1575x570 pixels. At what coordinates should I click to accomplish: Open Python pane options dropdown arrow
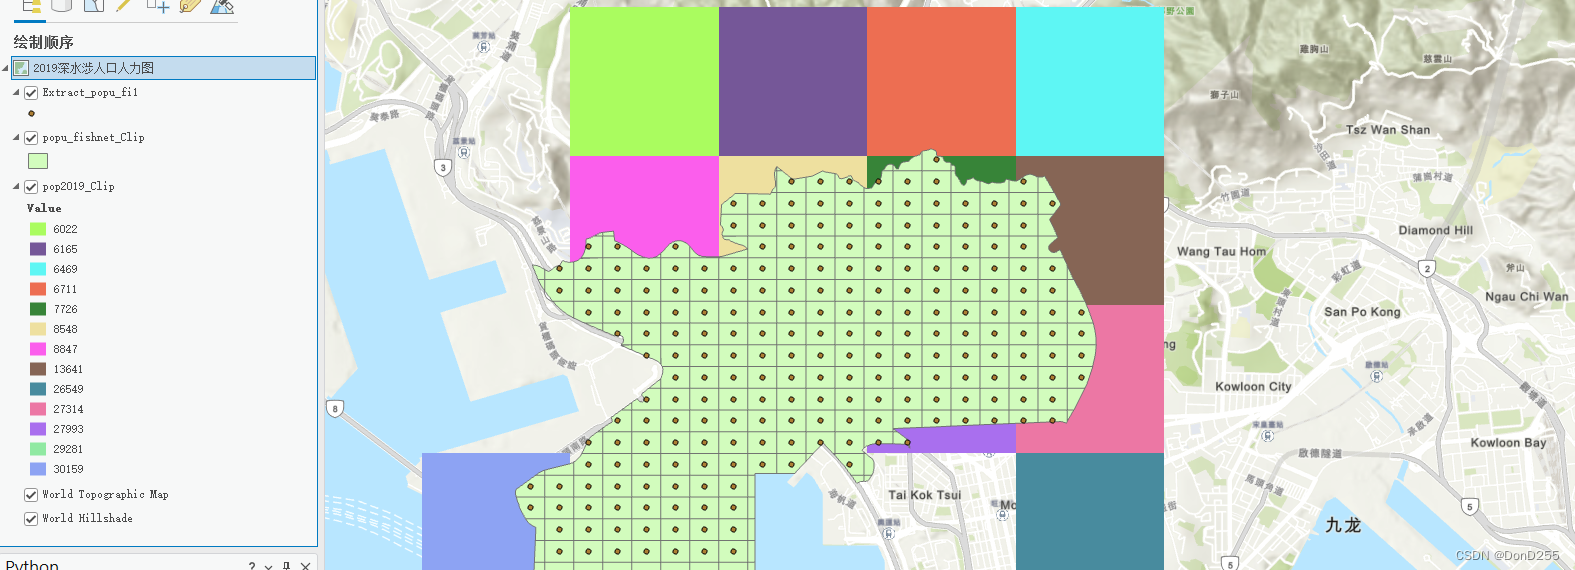269,566
